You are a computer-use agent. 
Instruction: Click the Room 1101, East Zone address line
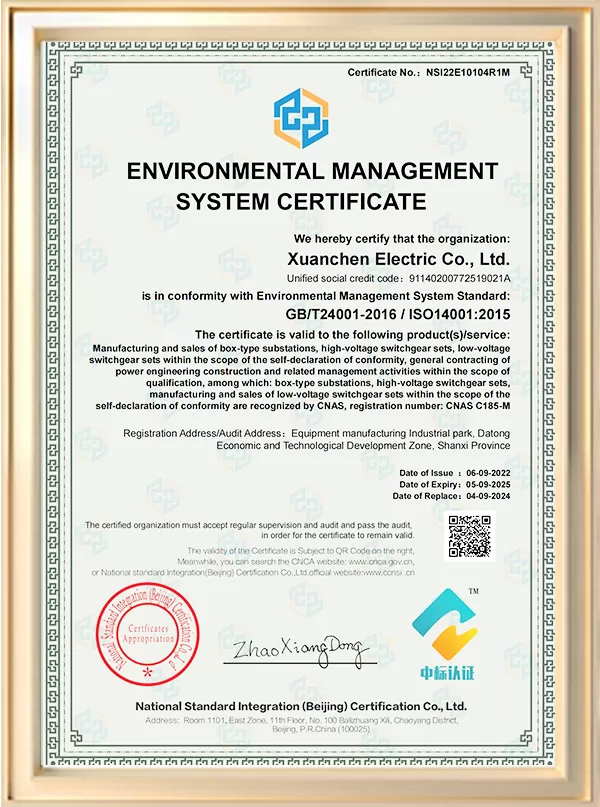click(x=302, y=721)
